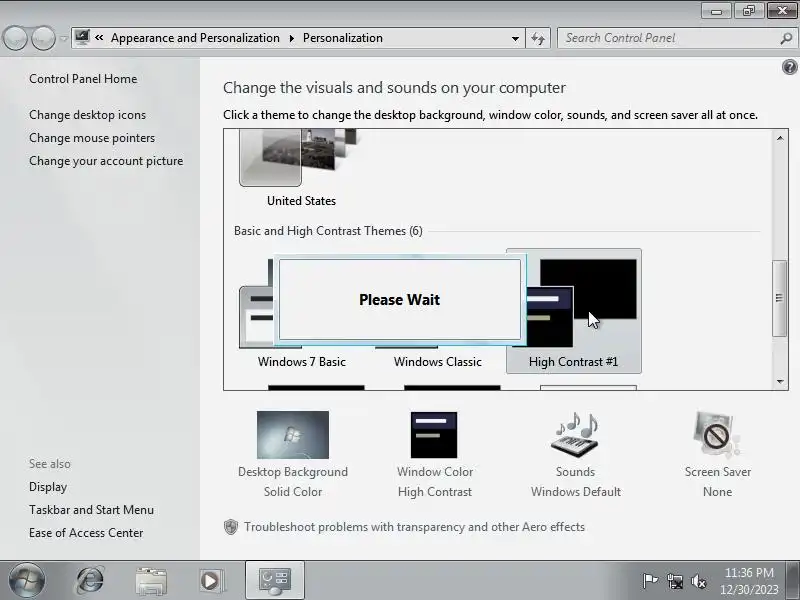Open Troubleshoot problems with transparency link
Image resolution: width=800 pixels, height=600 pixels.
click(414, 527)
